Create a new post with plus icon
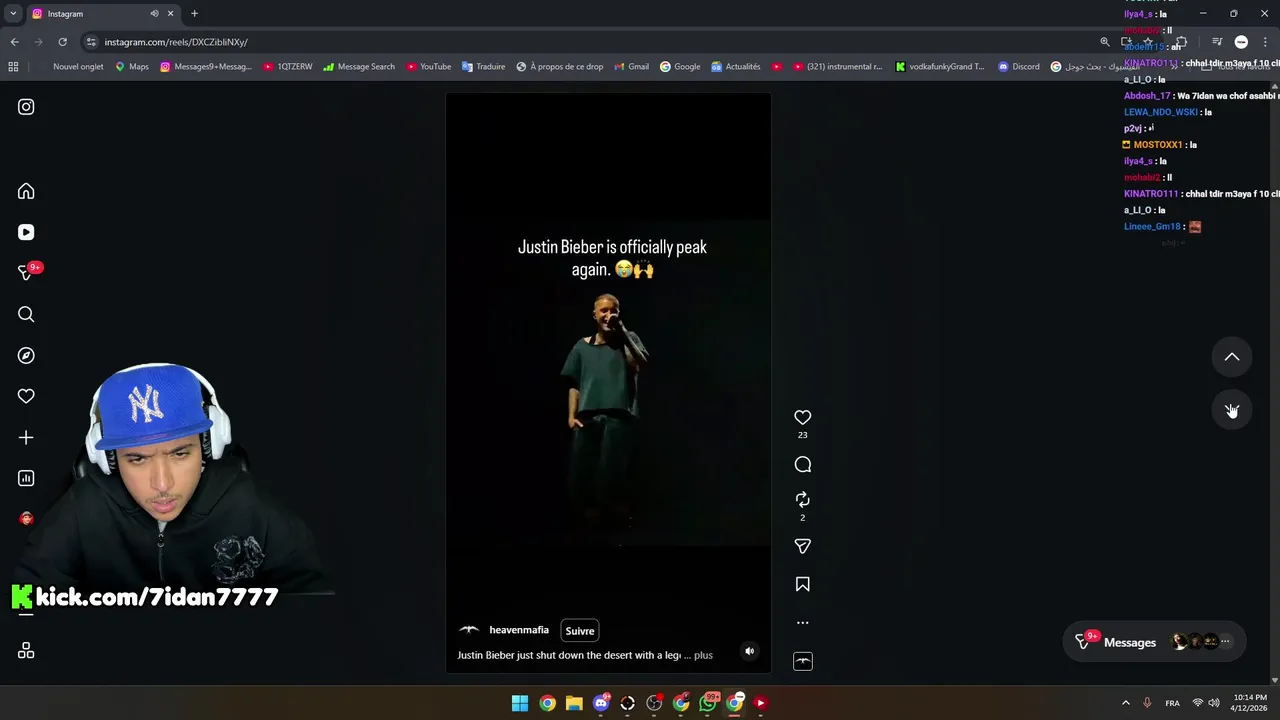1280x720 pixels. (x=26, y=437)
